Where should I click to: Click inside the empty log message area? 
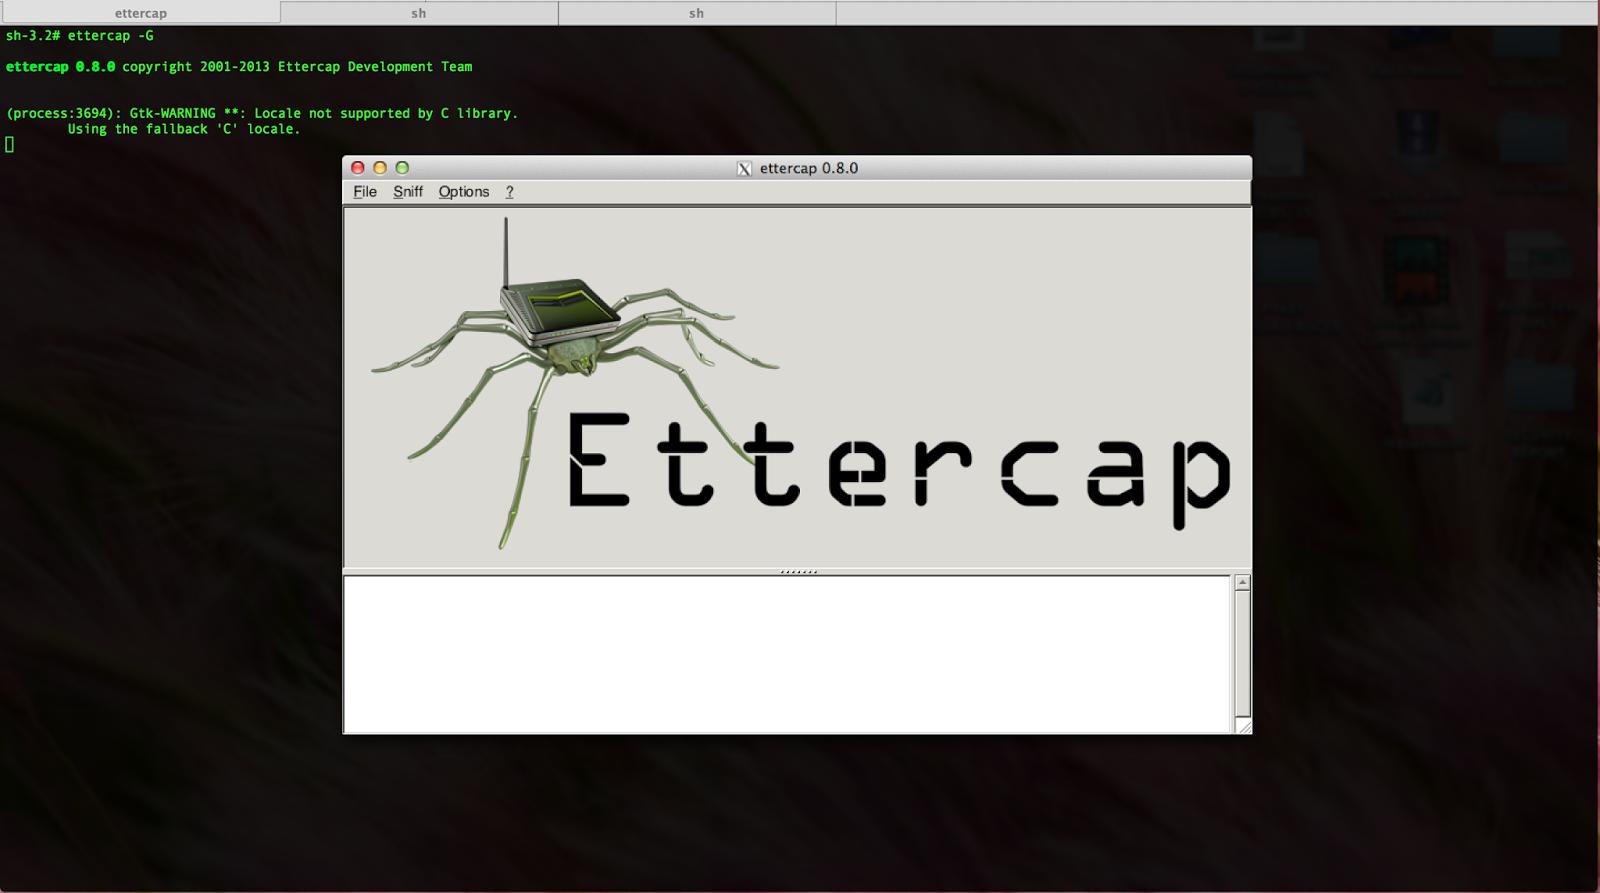(x=787, y=654)
